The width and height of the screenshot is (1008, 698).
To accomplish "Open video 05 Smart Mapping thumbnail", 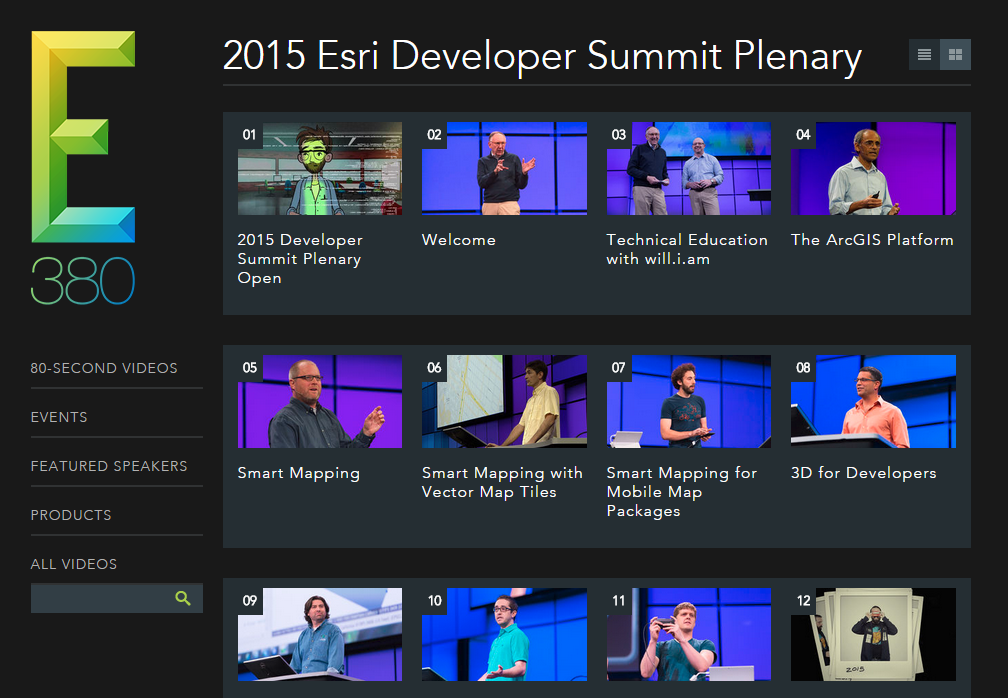I will point(320,402).
